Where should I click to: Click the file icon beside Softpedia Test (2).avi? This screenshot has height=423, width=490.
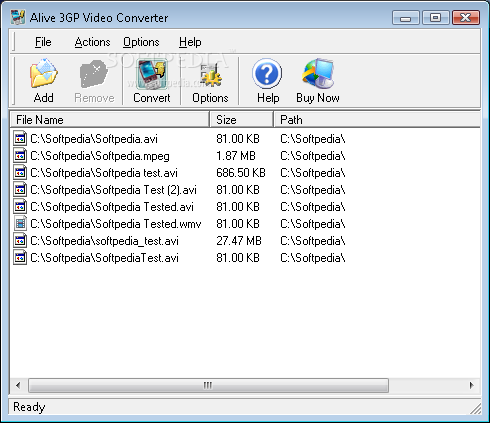click(x=20, y=189)
